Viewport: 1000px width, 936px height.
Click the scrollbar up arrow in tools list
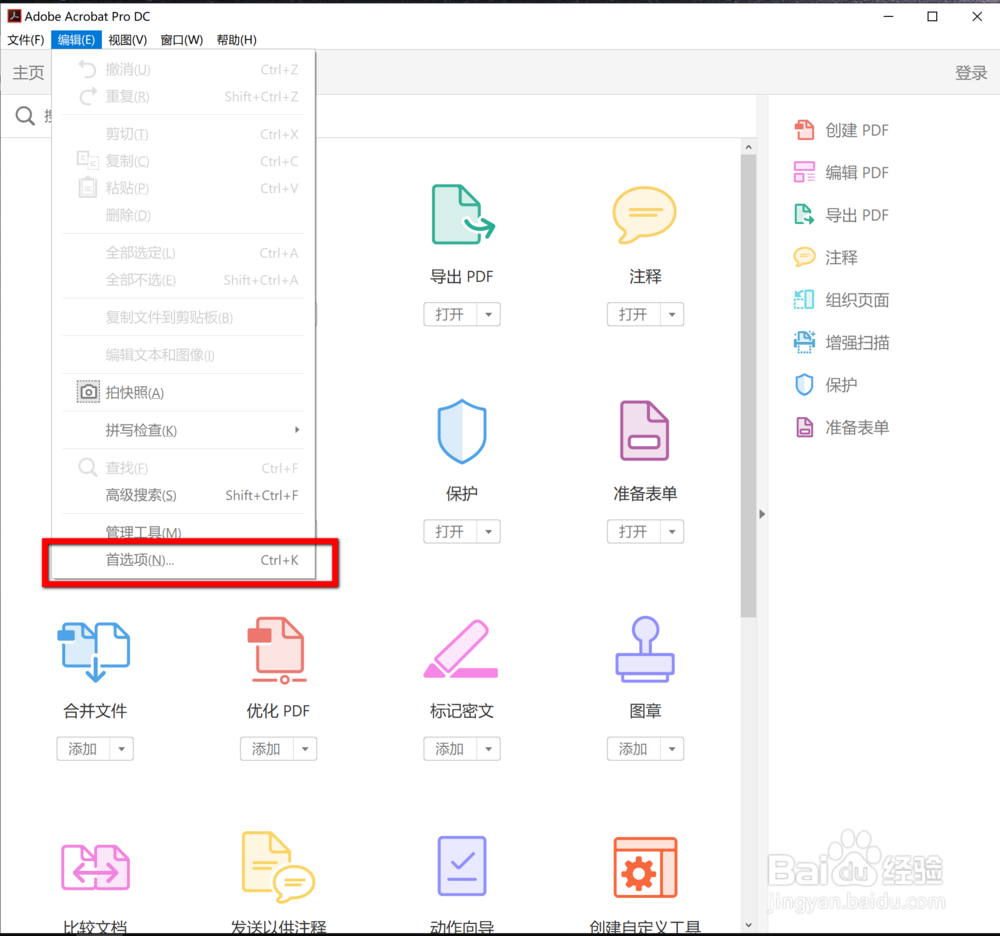748,147
